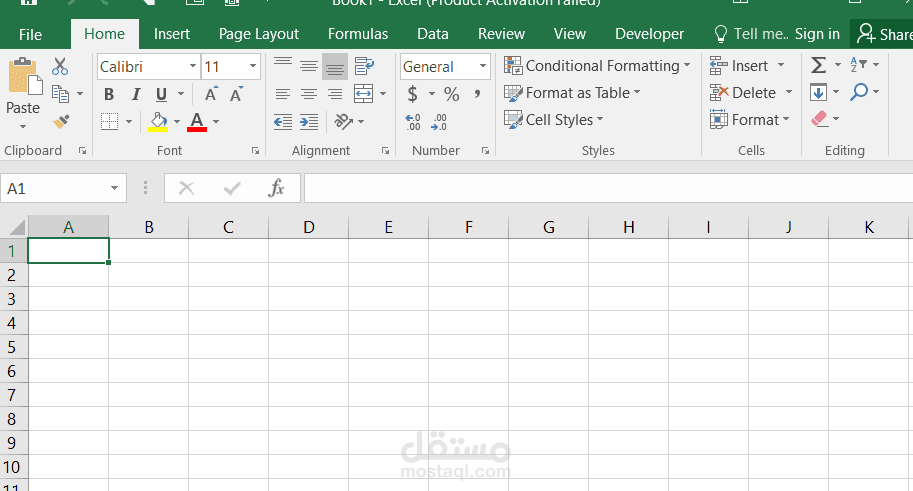Screen dimensions: 913x491
Task: Toggle Bold formatting
Action: point(109,95)
